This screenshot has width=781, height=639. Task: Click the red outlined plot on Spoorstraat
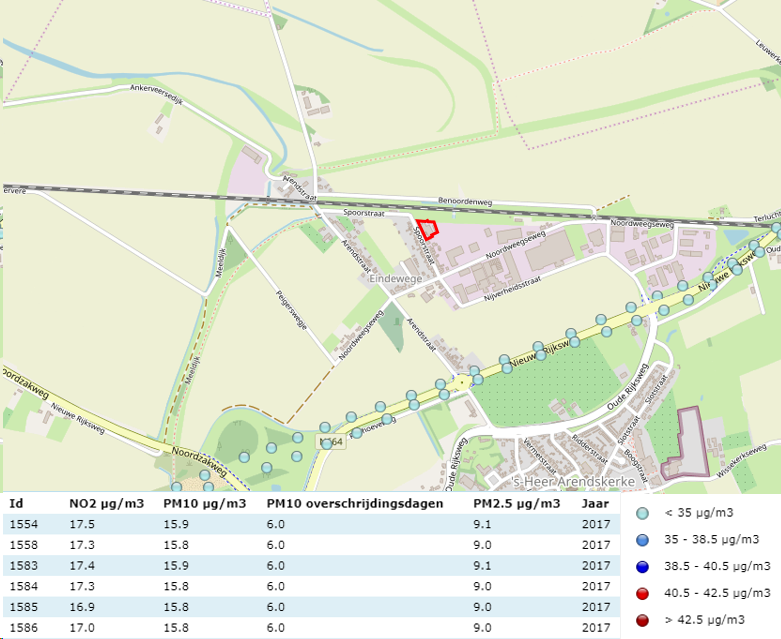tap(427, 229)
